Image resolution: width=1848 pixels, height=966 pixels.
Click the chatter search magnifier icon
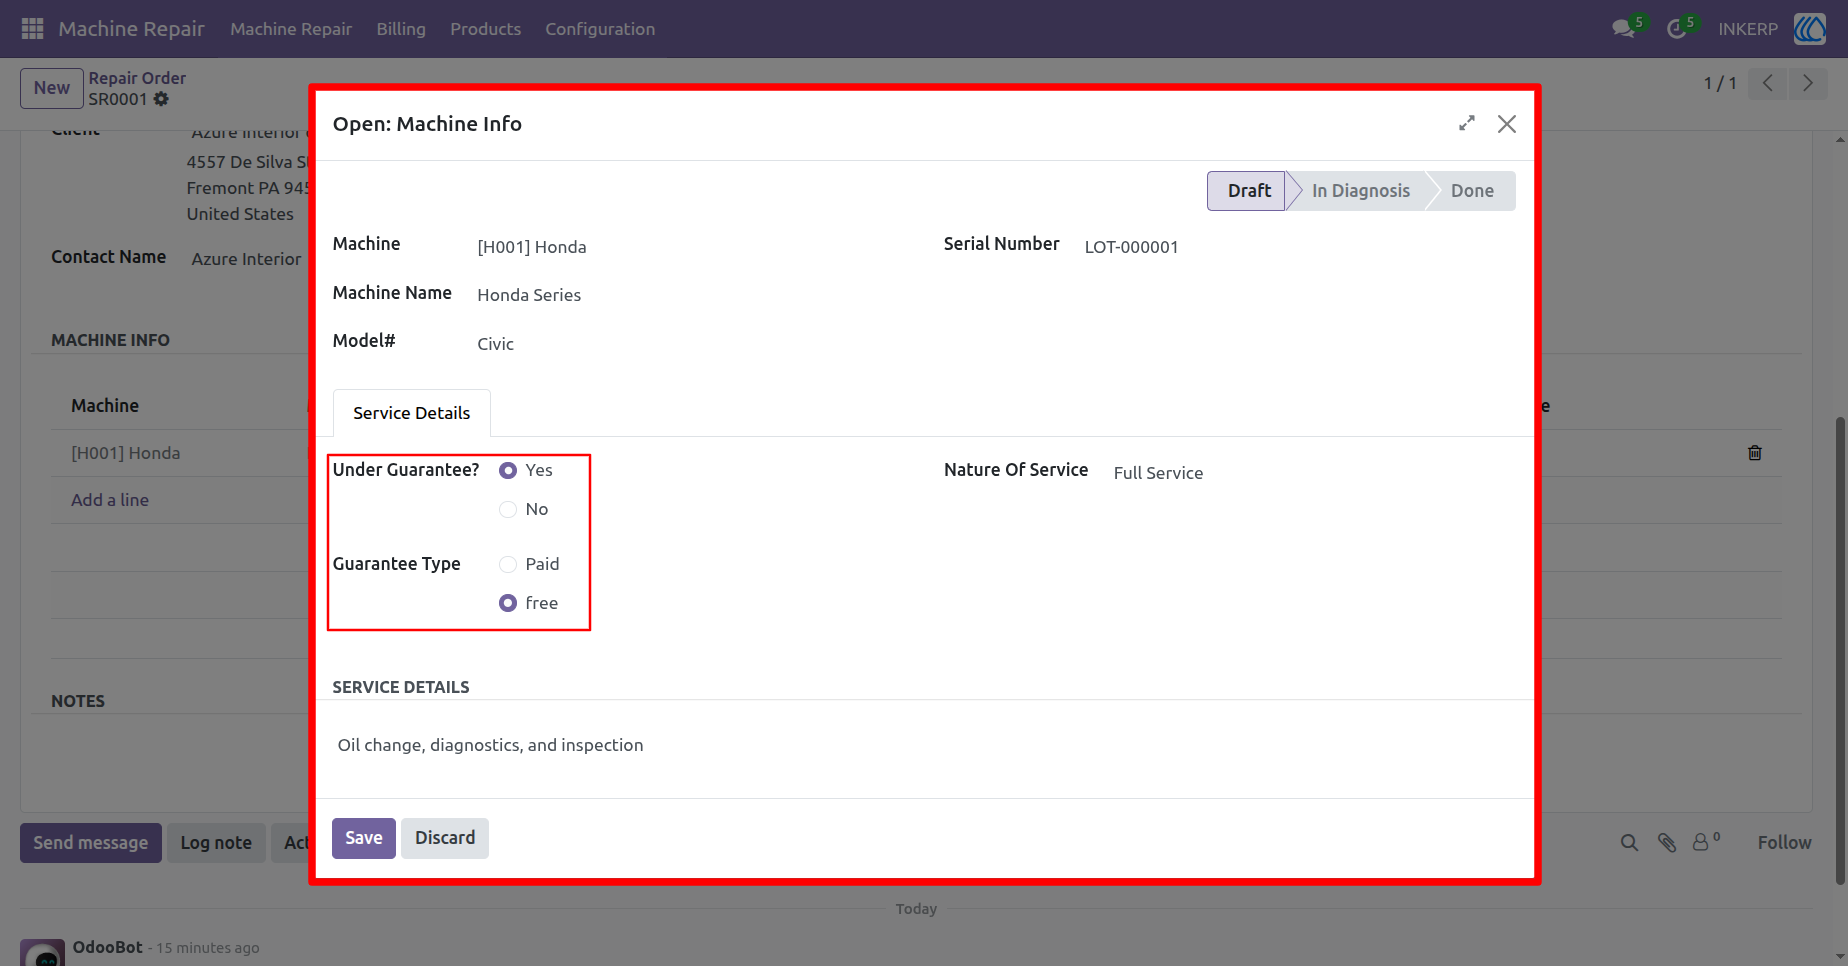click(x=1629, y=843)
